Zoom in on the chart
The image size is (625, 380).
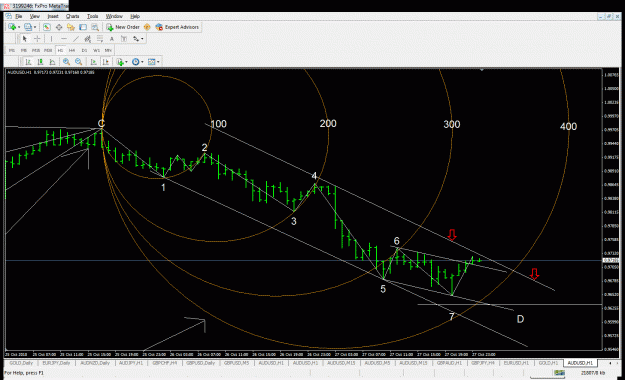[66, 62]
